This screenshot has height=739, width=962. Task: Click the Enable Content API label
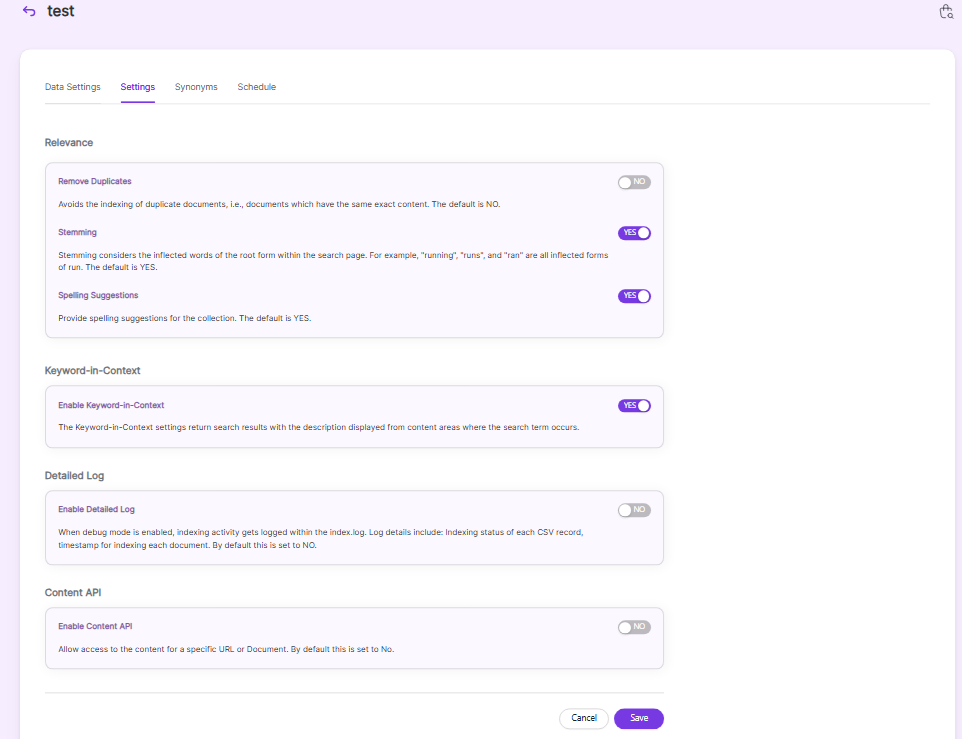click(95, 626)
